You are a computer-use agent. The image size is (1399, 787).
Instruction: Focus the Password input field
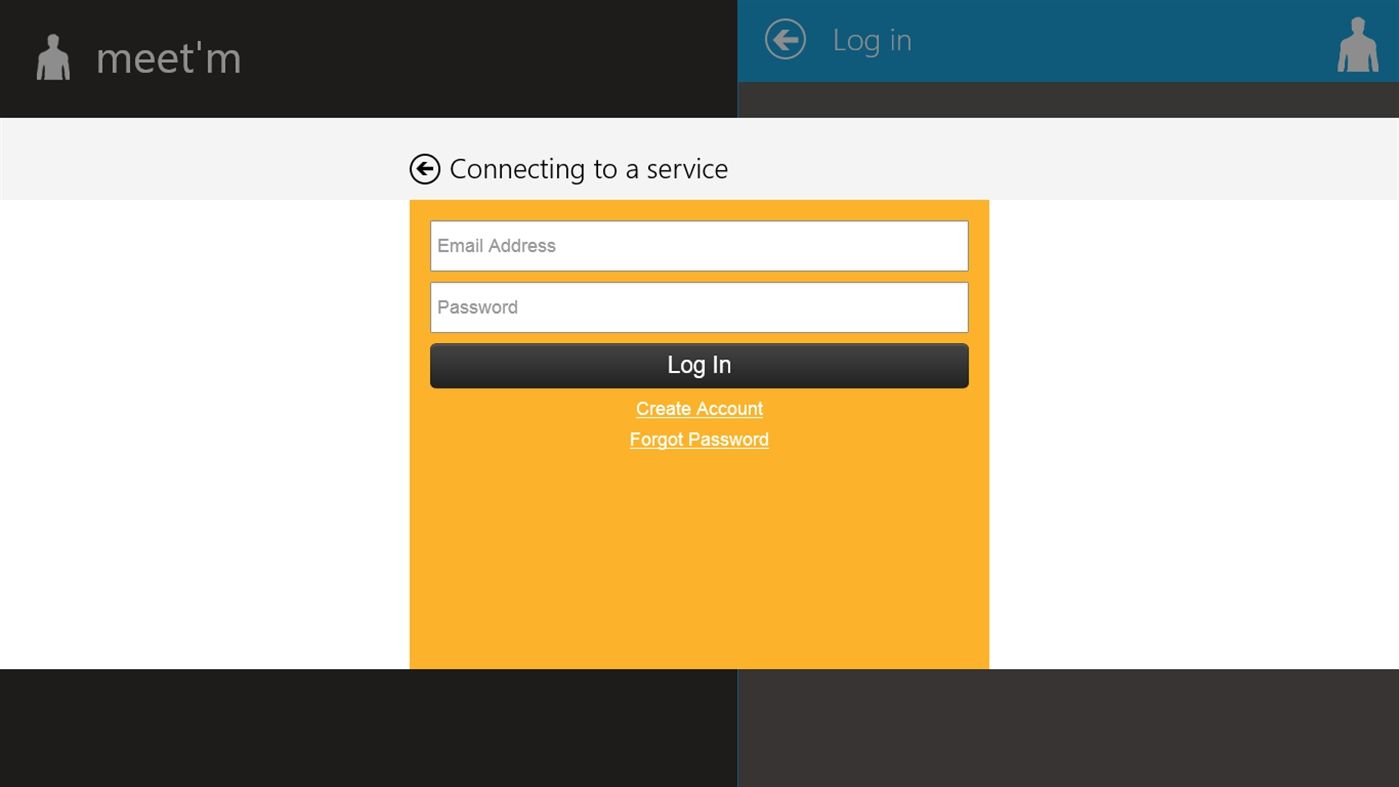pos(699,307)
